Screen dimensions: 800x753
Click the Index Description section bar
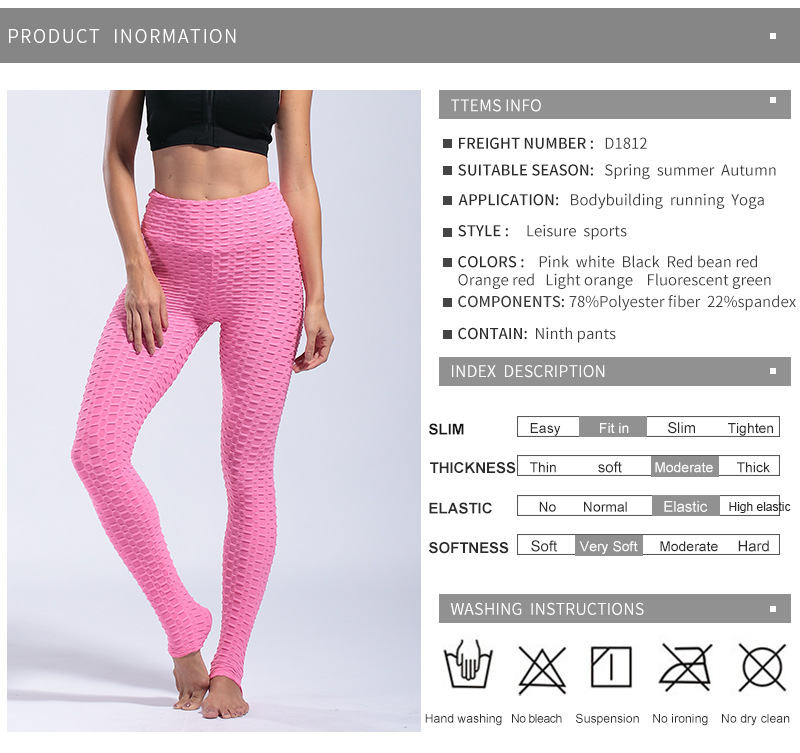[615, 371]
